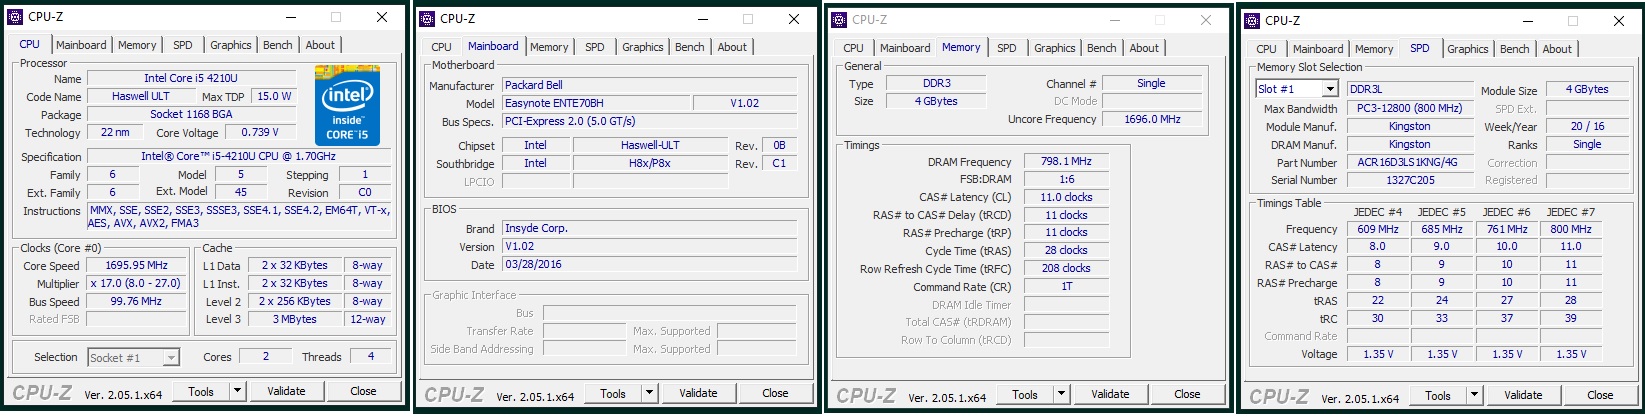The width and height of the screenshot is (1645, 418).
Task: Expand the Slot #1 memory slot dropdown
Action: click(x=1330, y=89)
